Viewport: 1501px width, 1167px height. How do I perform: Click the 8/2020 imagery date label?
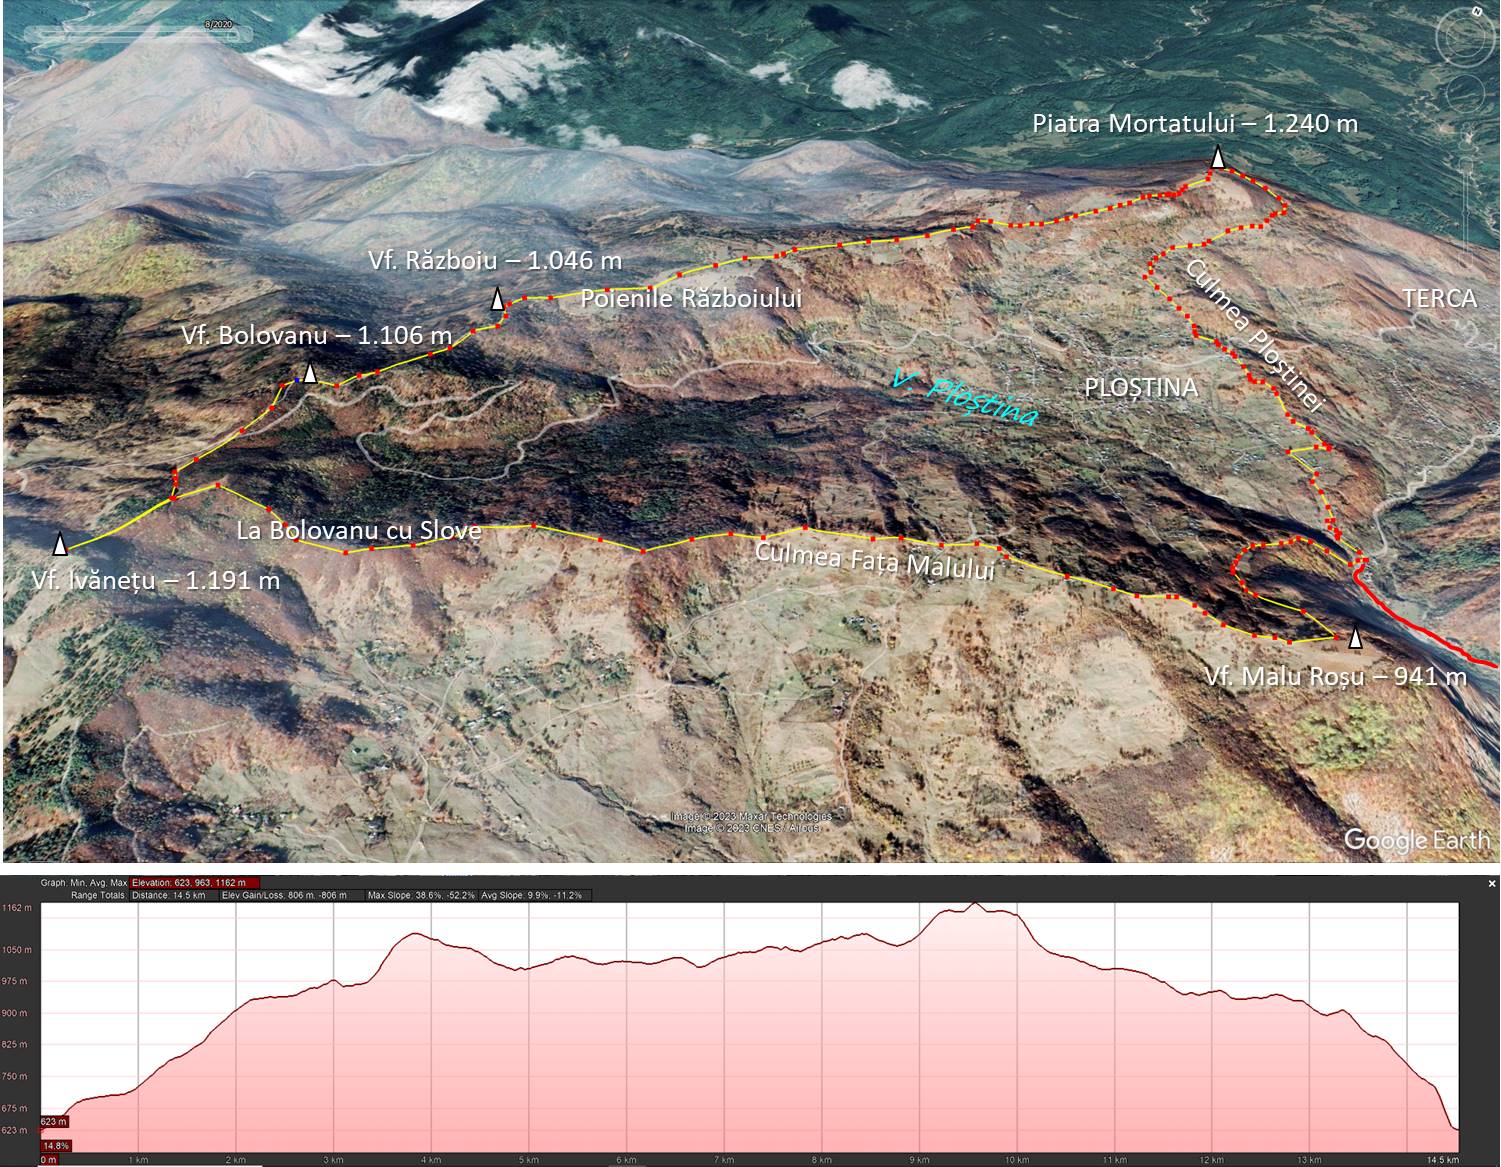pyautogui.click(x=217, y=22)
